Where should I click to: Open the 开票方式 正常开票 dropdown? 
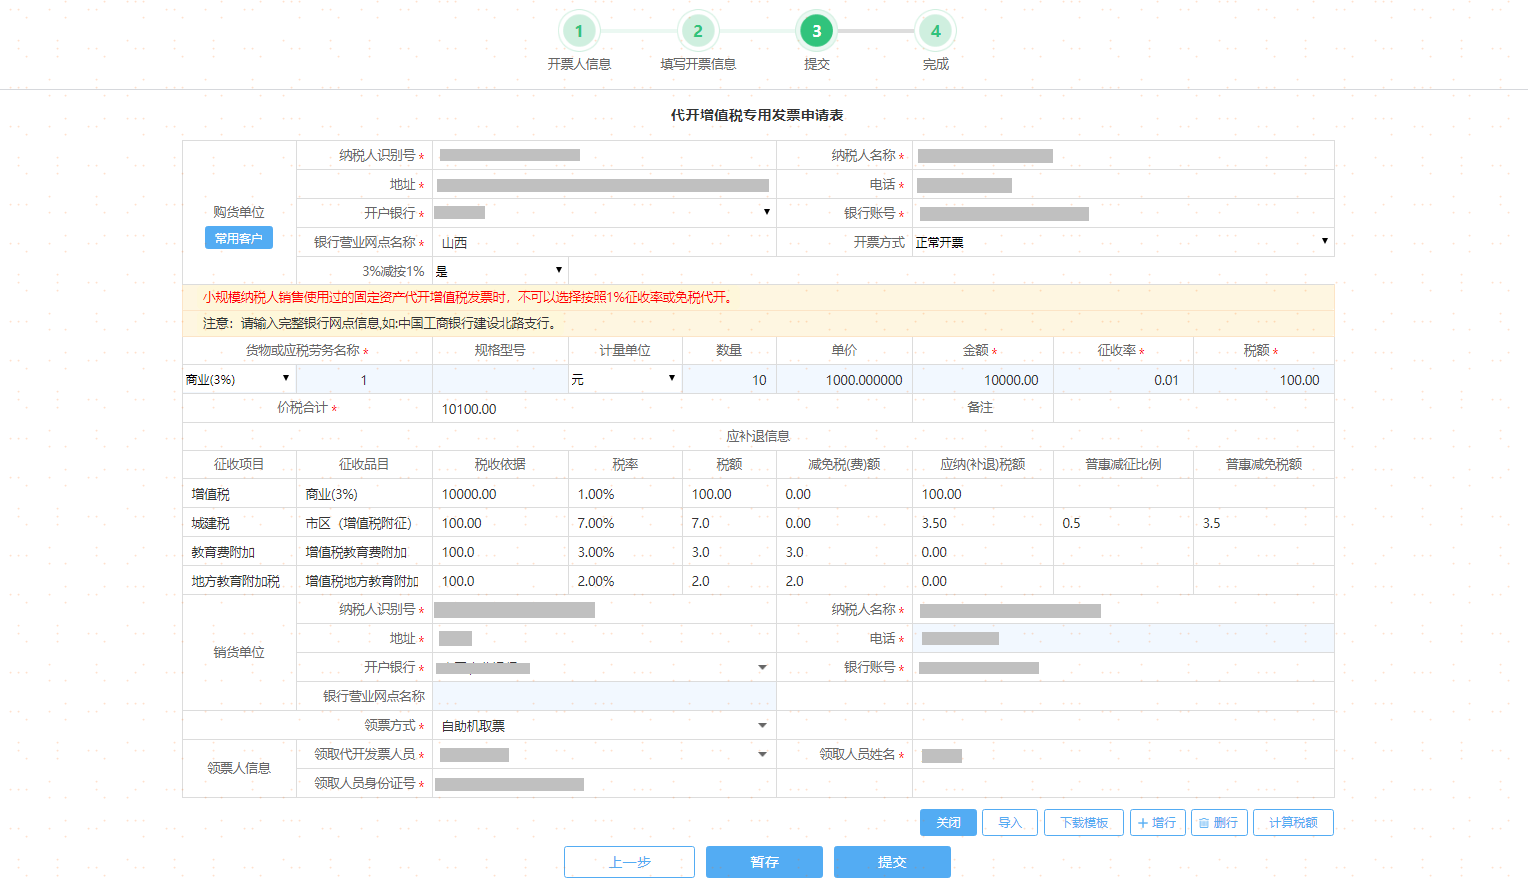[x=1123, y=242]
